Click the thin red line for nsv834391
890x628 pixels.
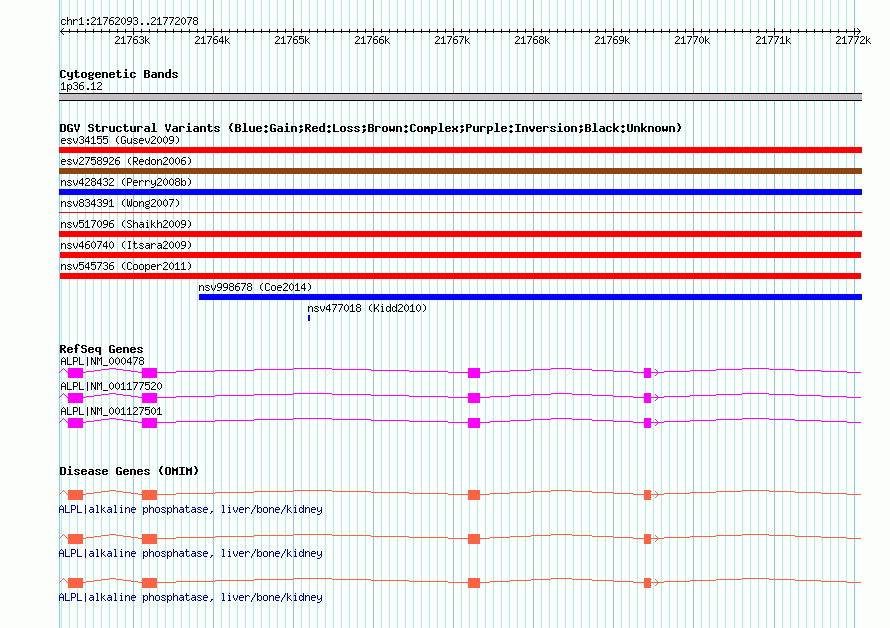(x=460, y=212)
